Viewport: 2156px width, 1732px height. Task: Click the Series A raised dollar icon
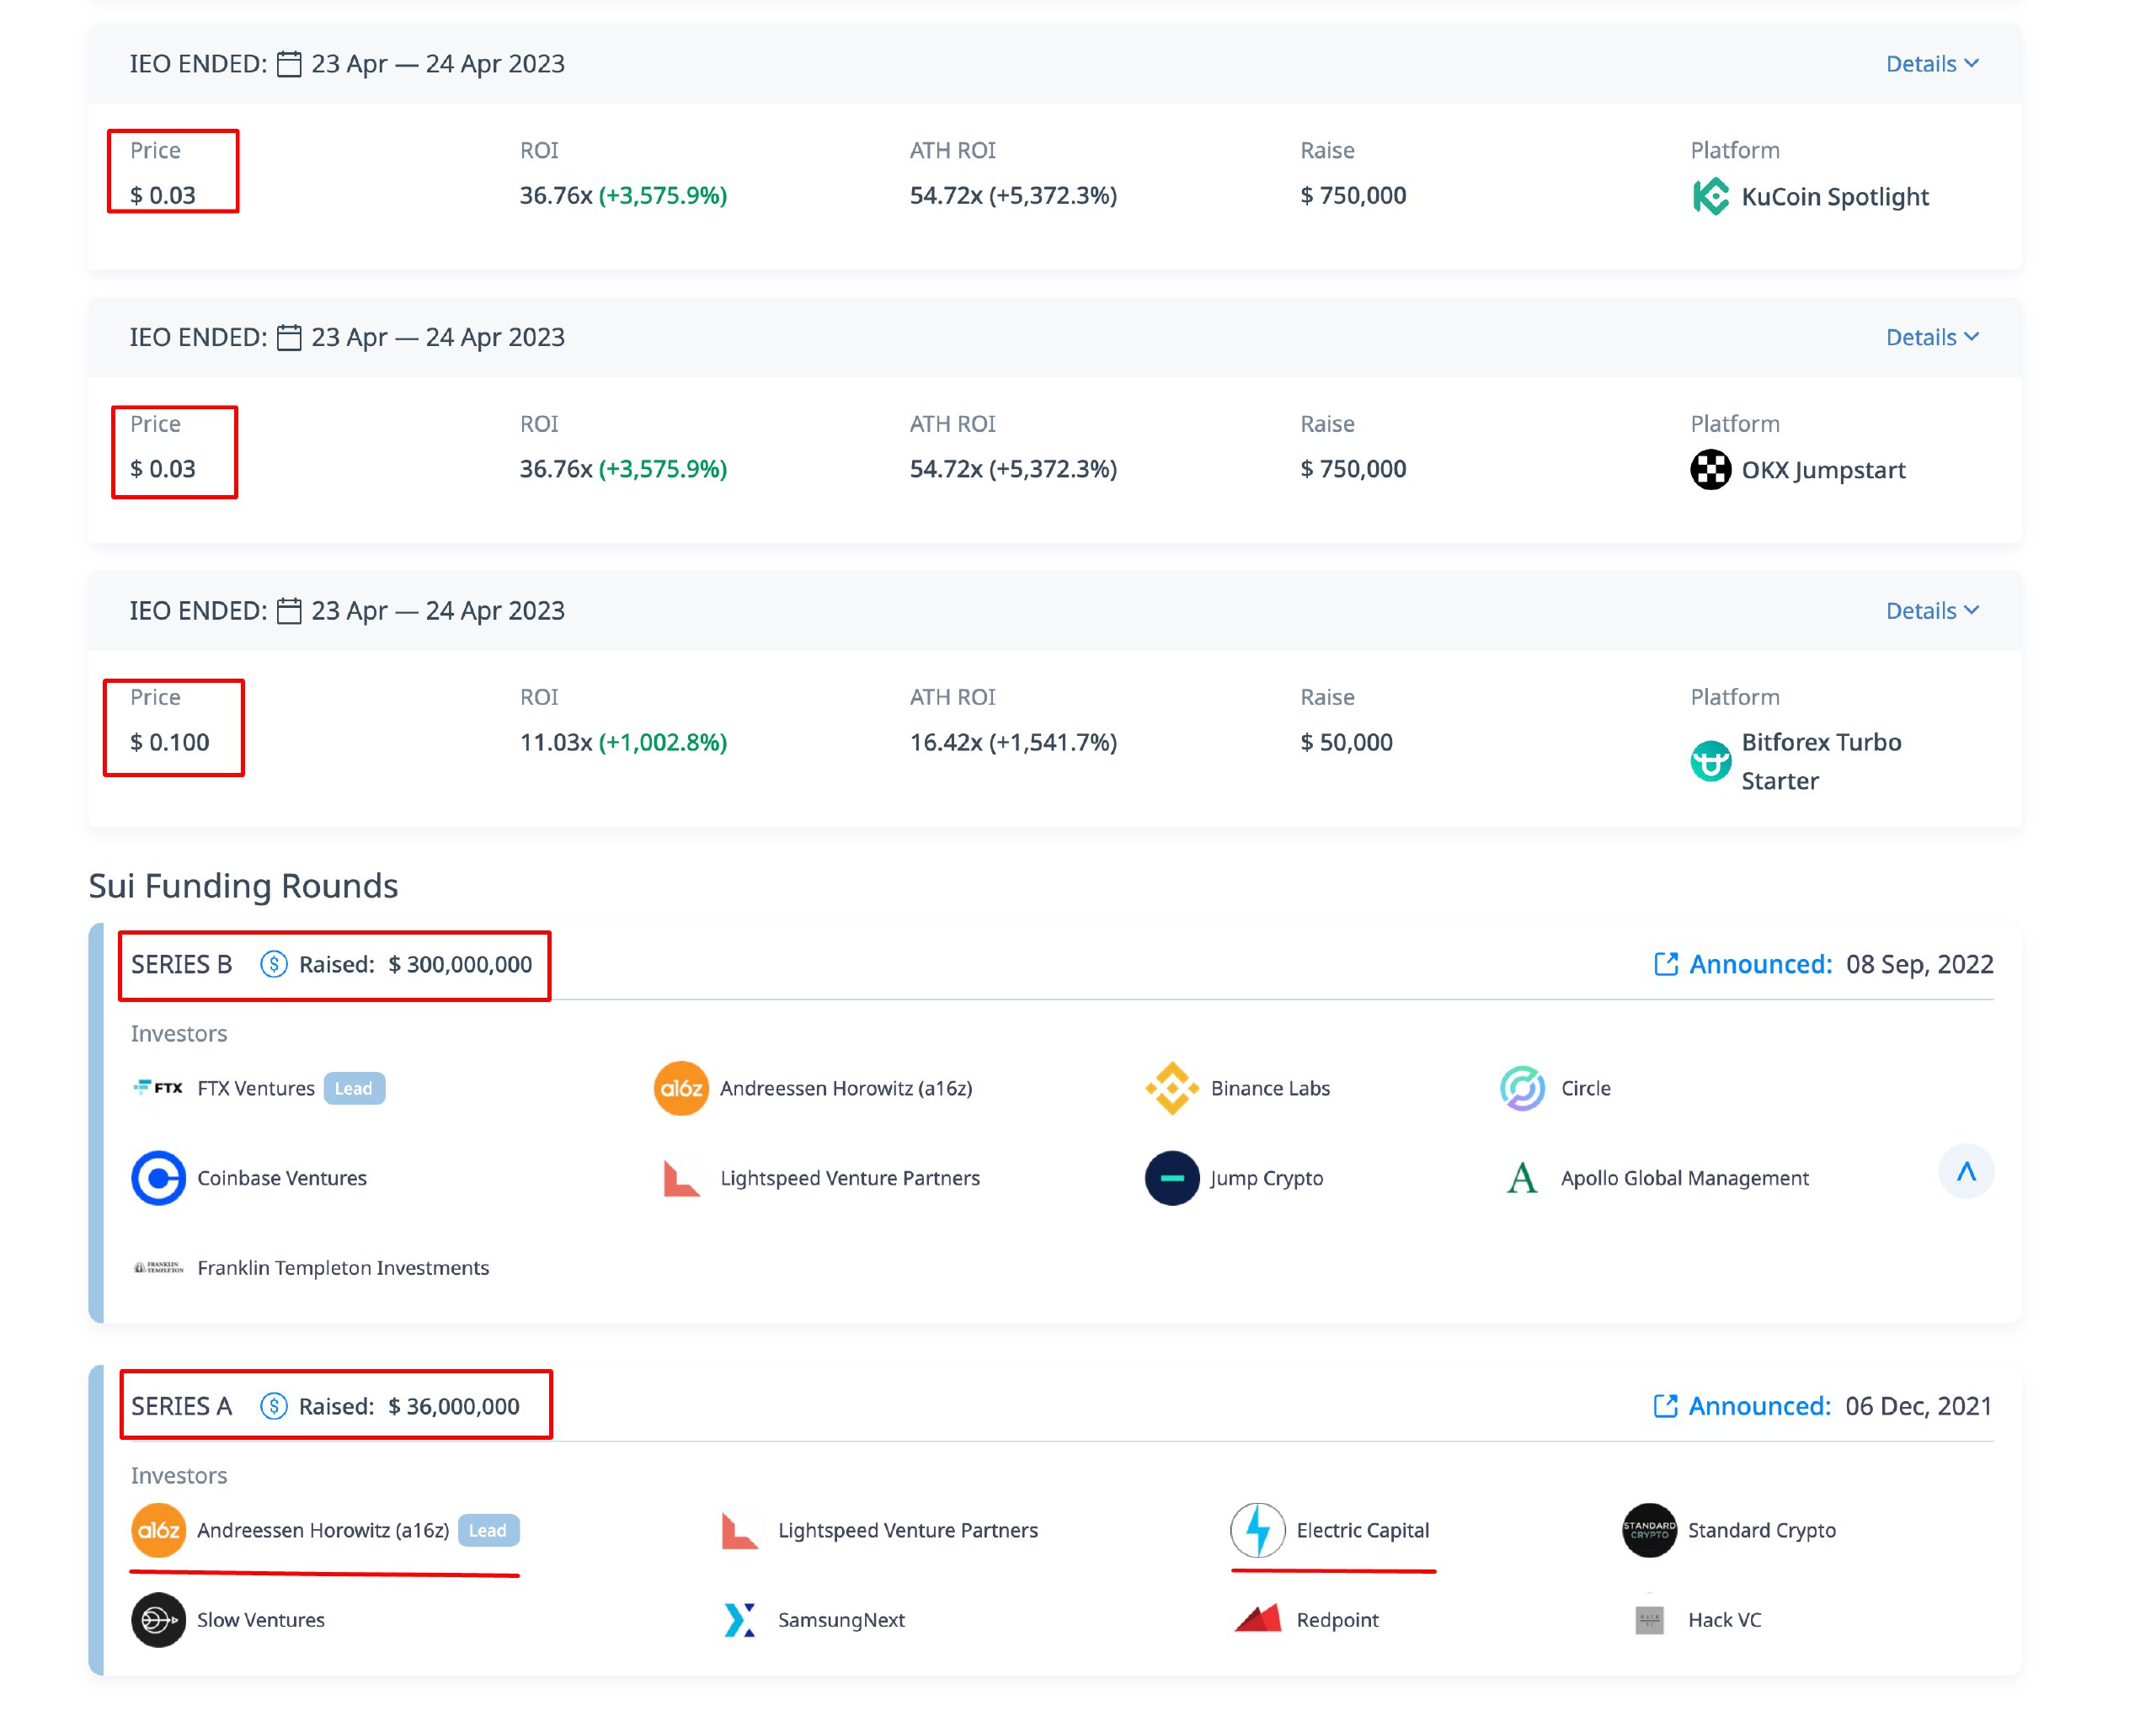coord(273,1406)
